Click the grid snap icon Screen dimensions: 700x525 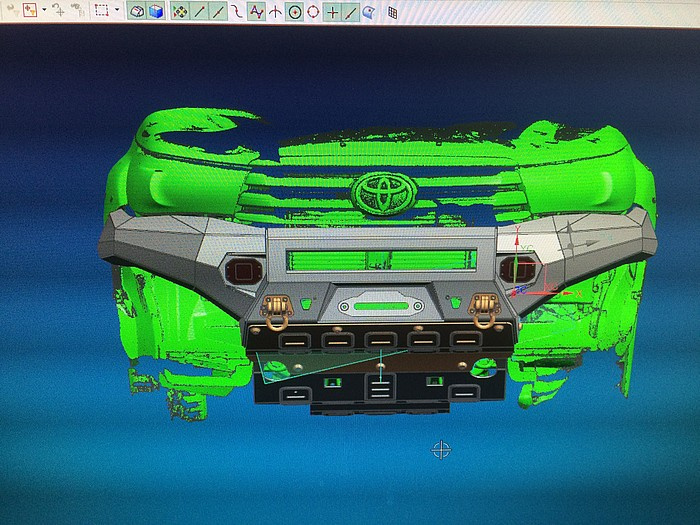pos(392,13)
